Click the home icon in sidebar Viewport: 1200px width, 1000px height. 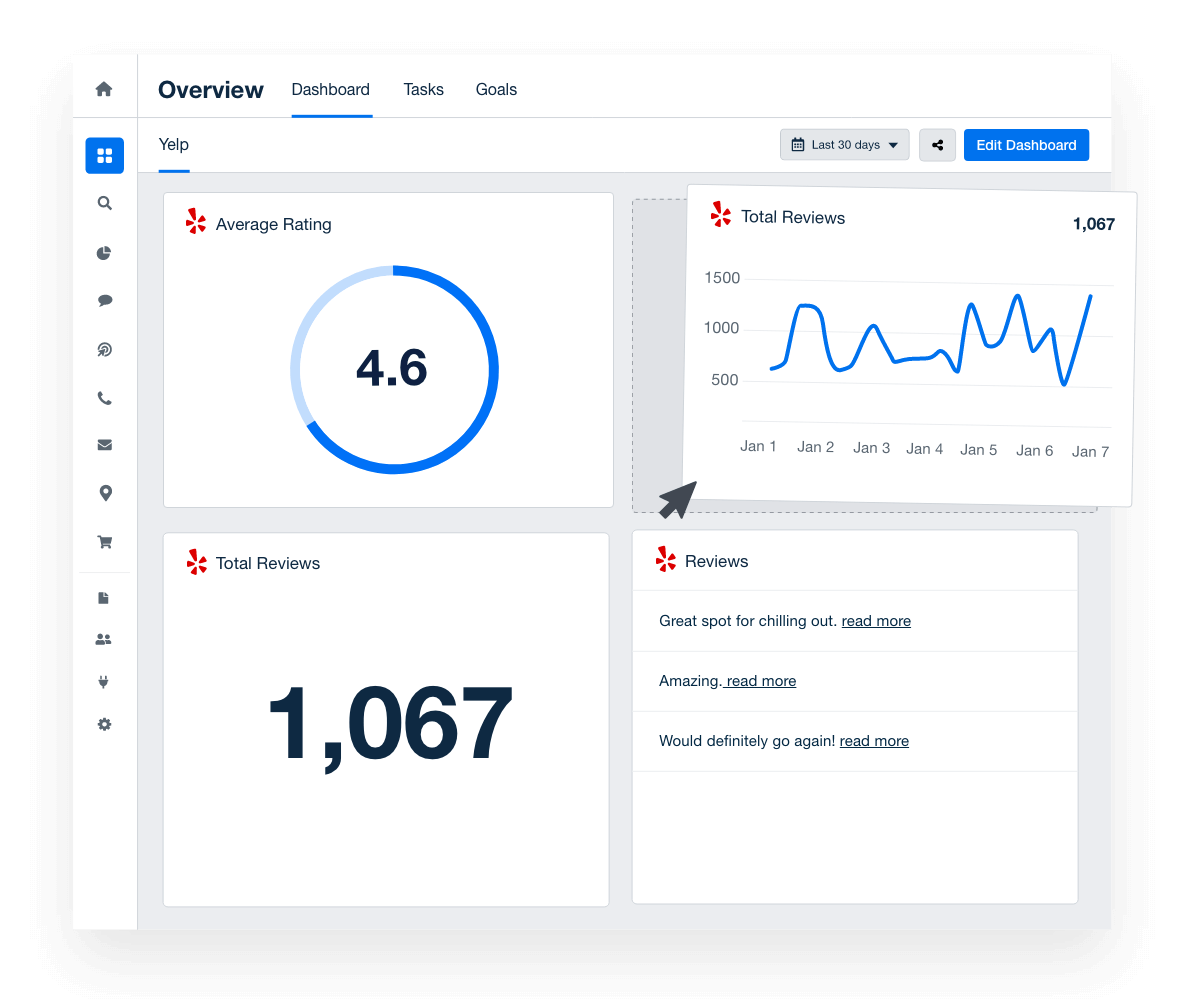click(104, 89)
